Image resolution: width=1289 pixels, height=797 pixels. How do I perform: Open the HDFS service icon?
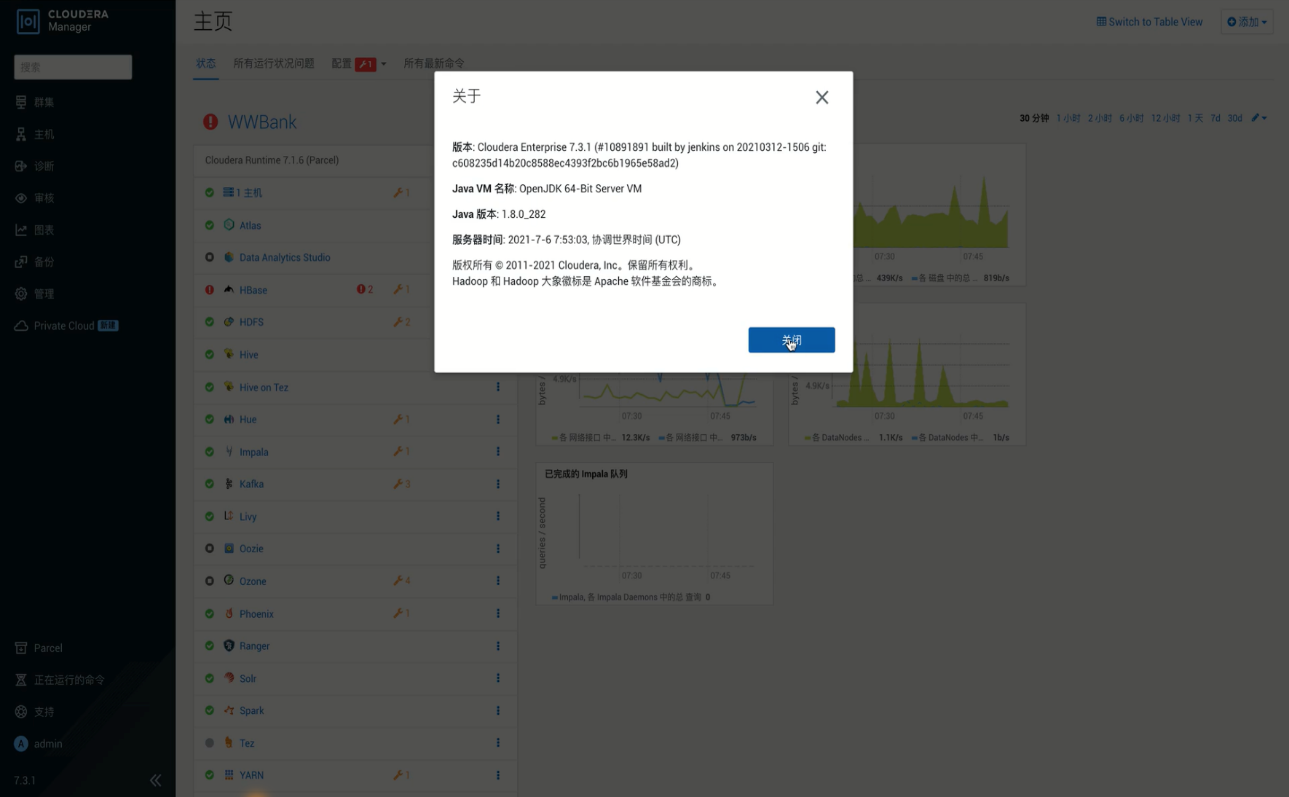pos(227,321)
